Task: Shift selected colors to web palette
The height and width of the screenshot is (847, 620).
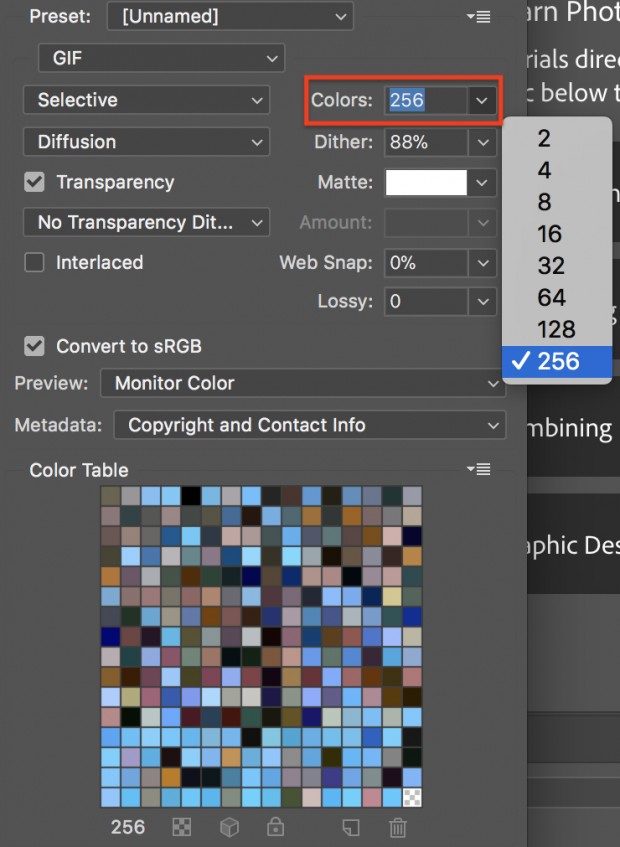Action: (x=229, y=827)
